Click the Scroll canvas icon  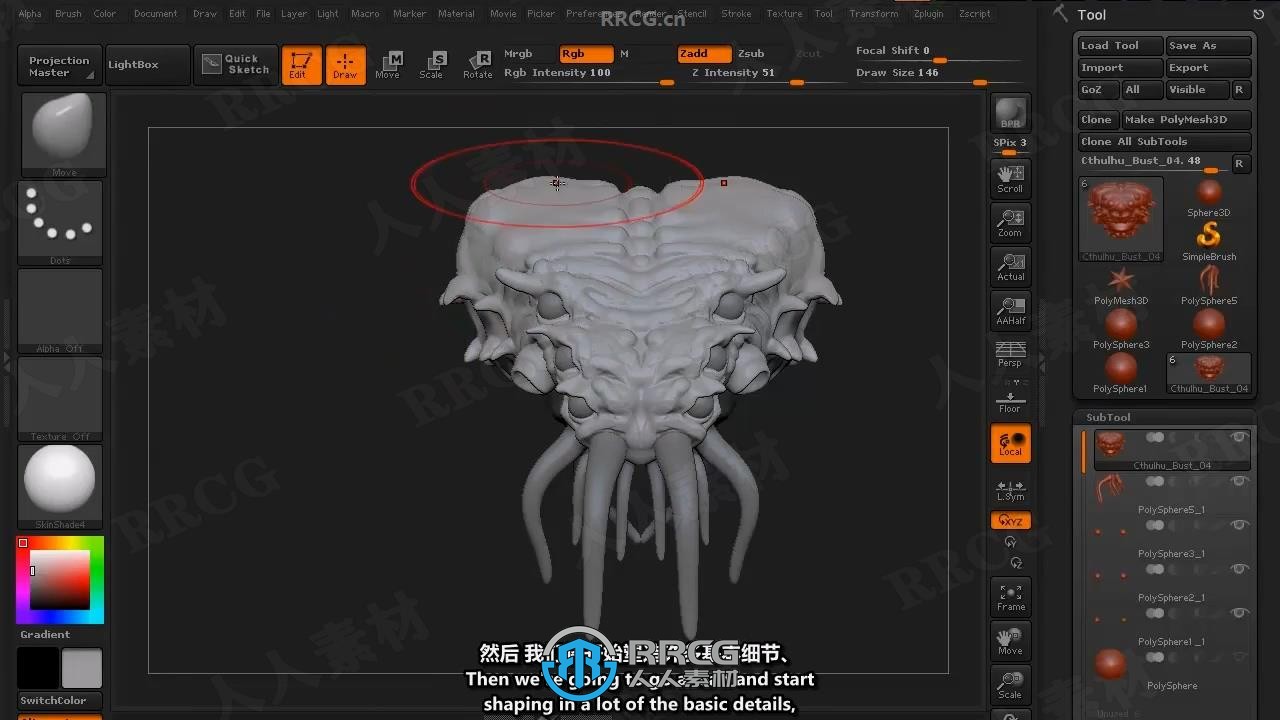tap(1010, 179)
